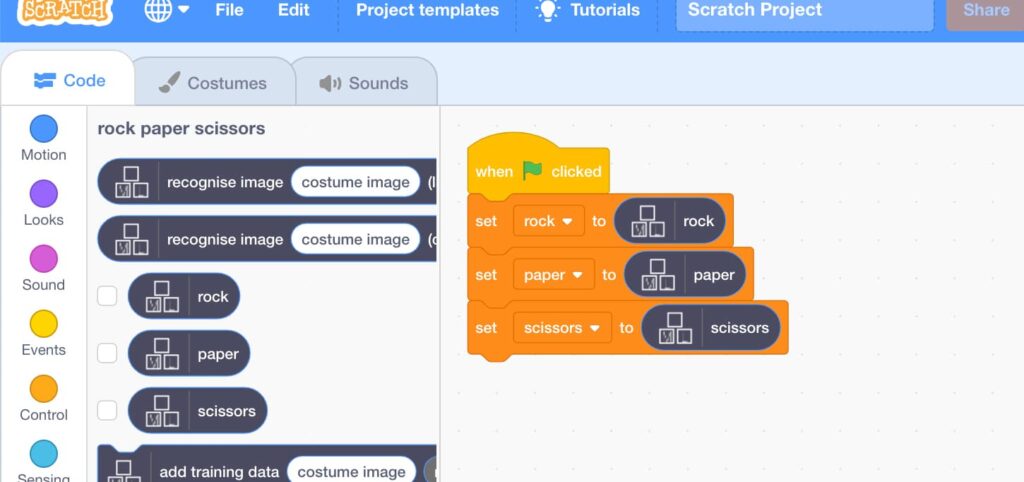Image resolution: width=1024 pixels, height=482 pixels.
Task: Click the add training data block icon
Action: [x=124, y=470]
